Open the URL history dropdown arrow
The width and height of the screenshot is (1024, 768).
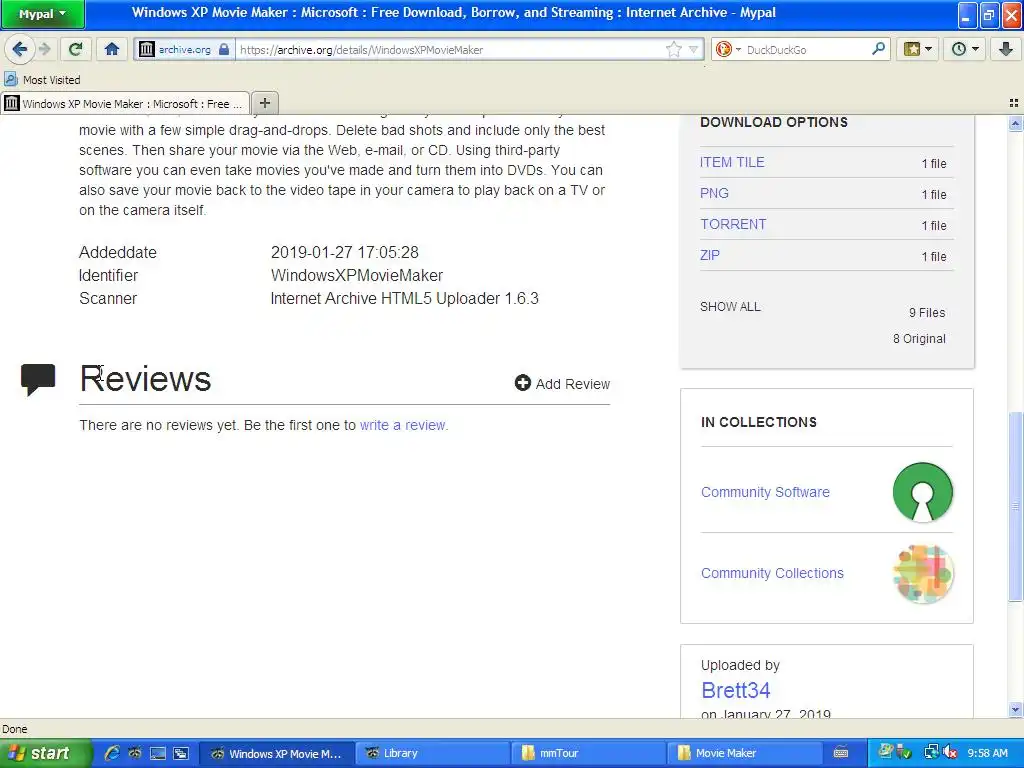(694, 49)
